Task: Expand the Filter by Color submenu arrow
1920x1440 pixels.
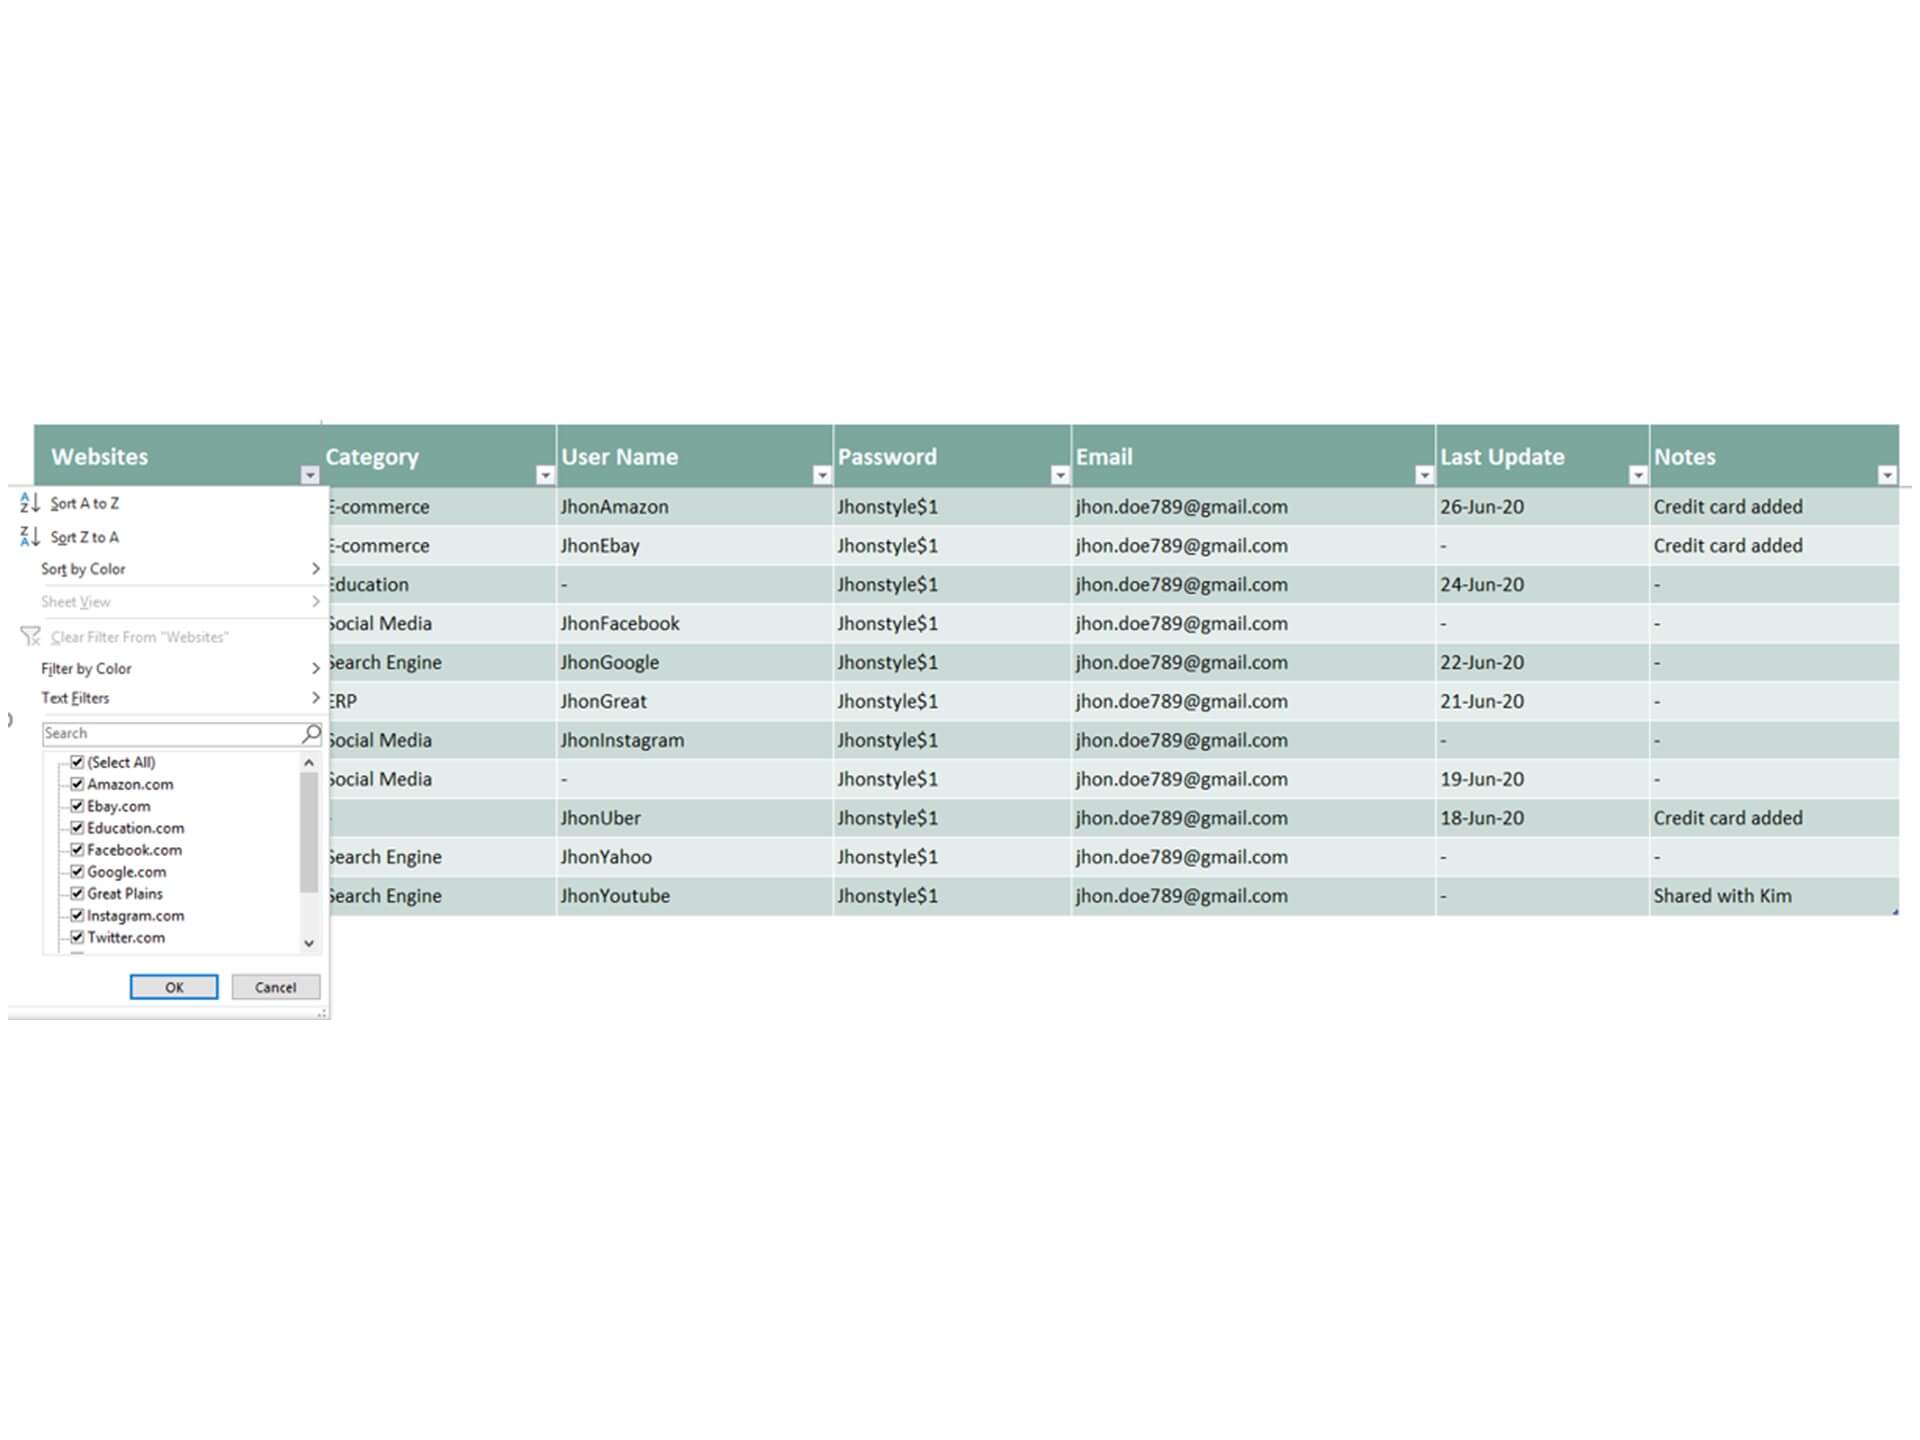Action: coord(315,668)
